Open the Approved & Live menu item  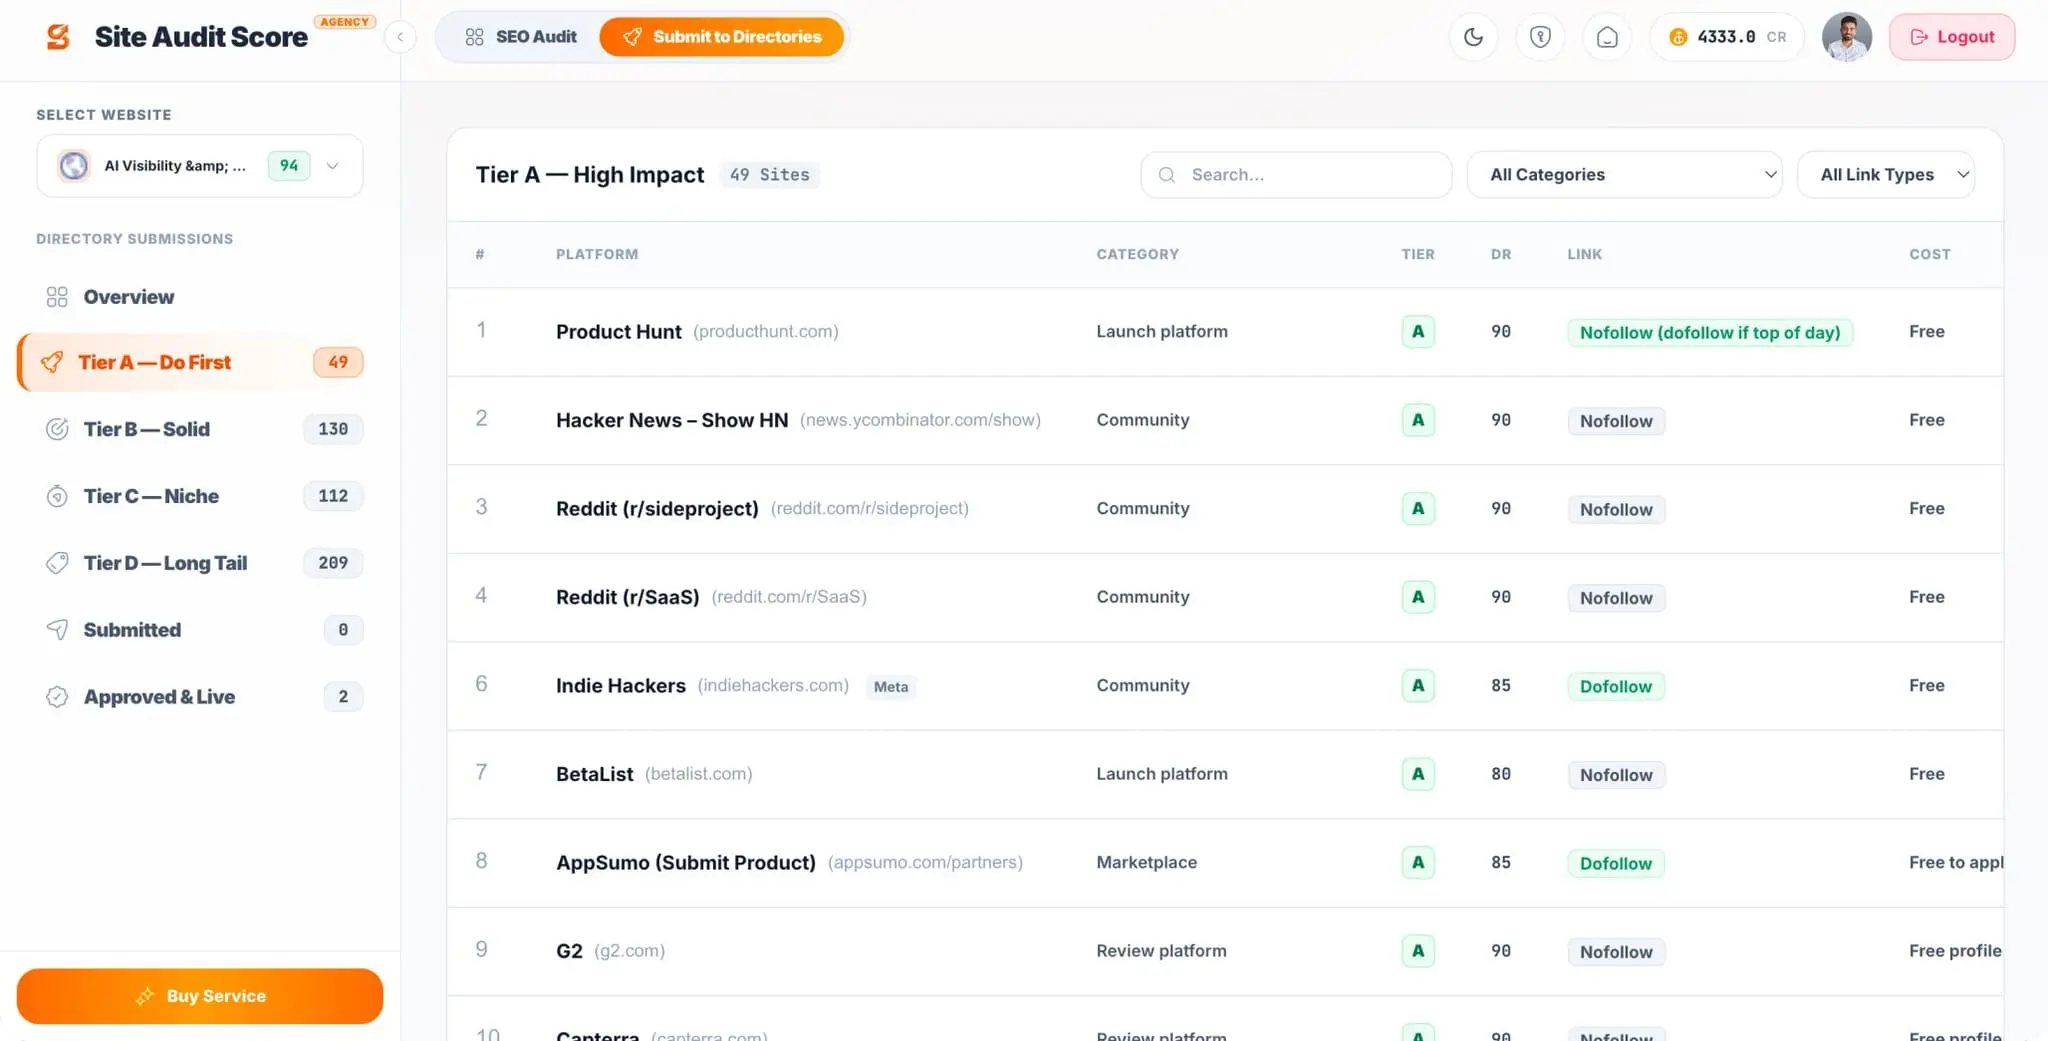pyautogui.click(x=200, y=697)
